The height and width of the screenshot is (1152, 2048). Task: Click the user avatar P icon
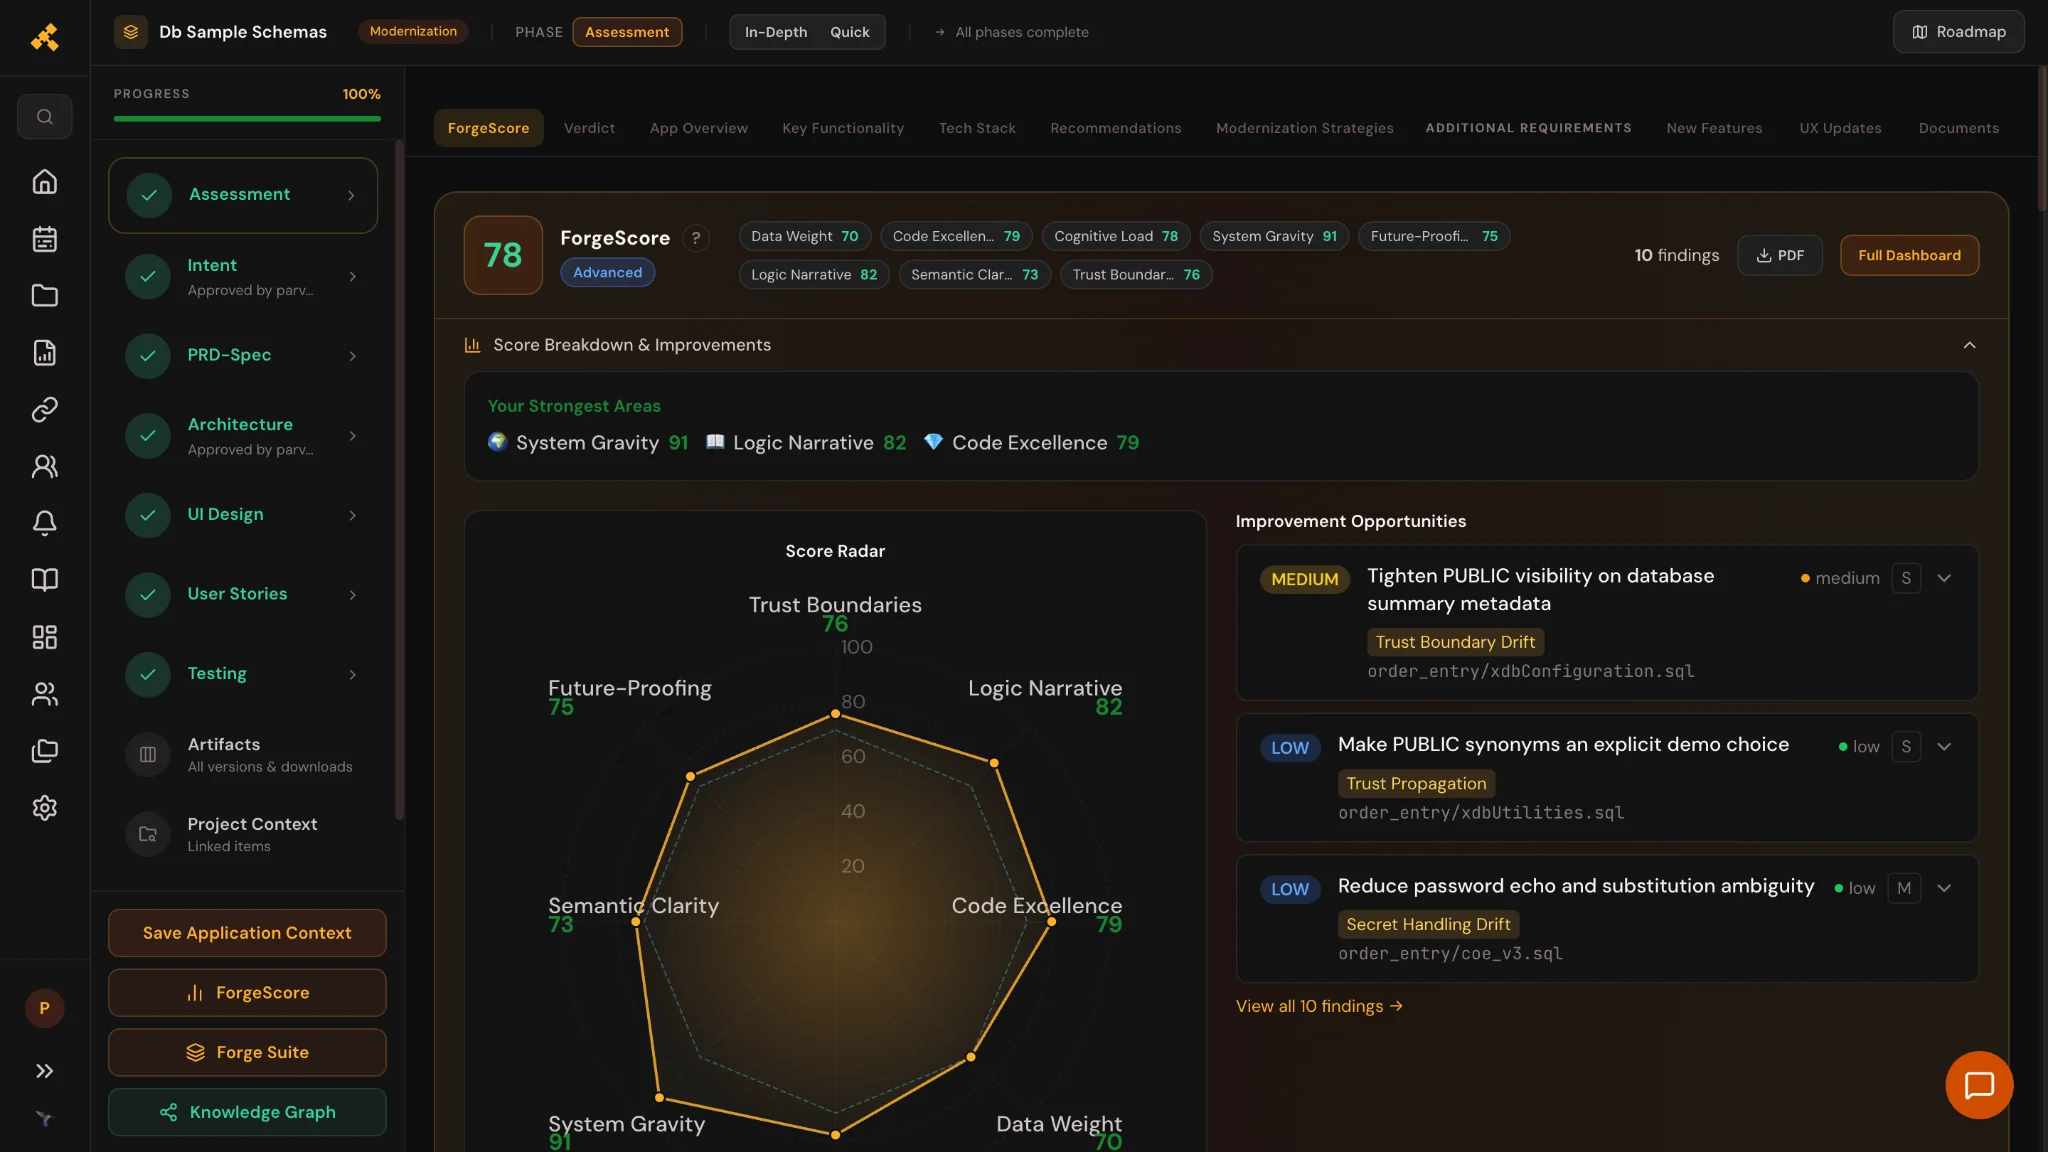pyautogui.click(x=44, y=1008)
